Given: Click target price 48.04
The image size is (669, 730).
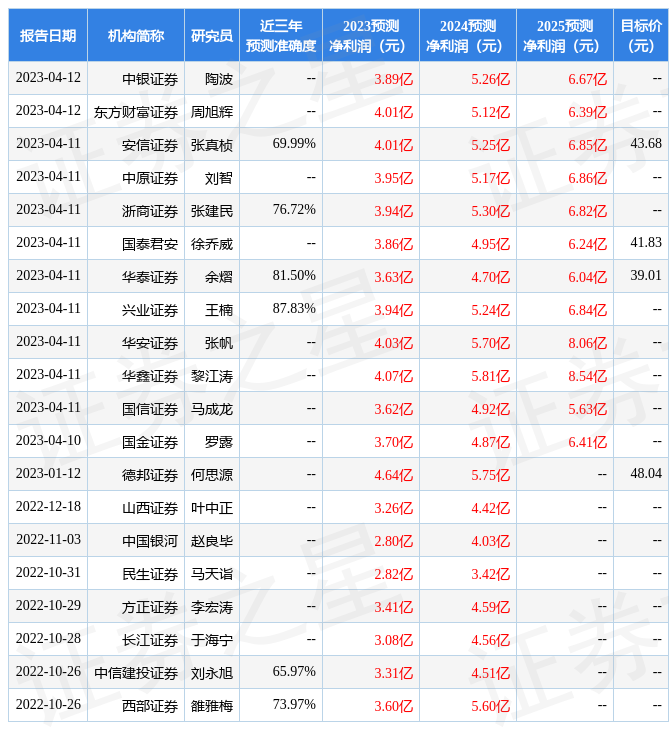Looking at the screenshot, I should pos(646,473).
